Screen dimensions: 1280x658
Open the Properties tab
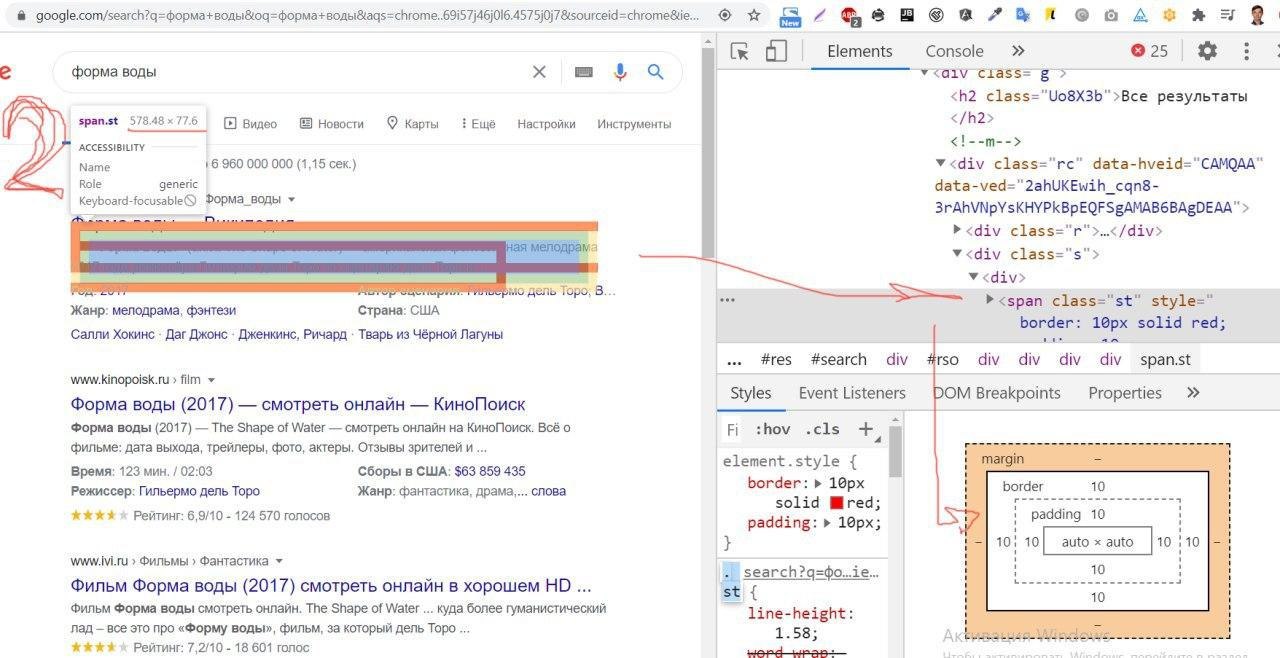coord(1125,393)
